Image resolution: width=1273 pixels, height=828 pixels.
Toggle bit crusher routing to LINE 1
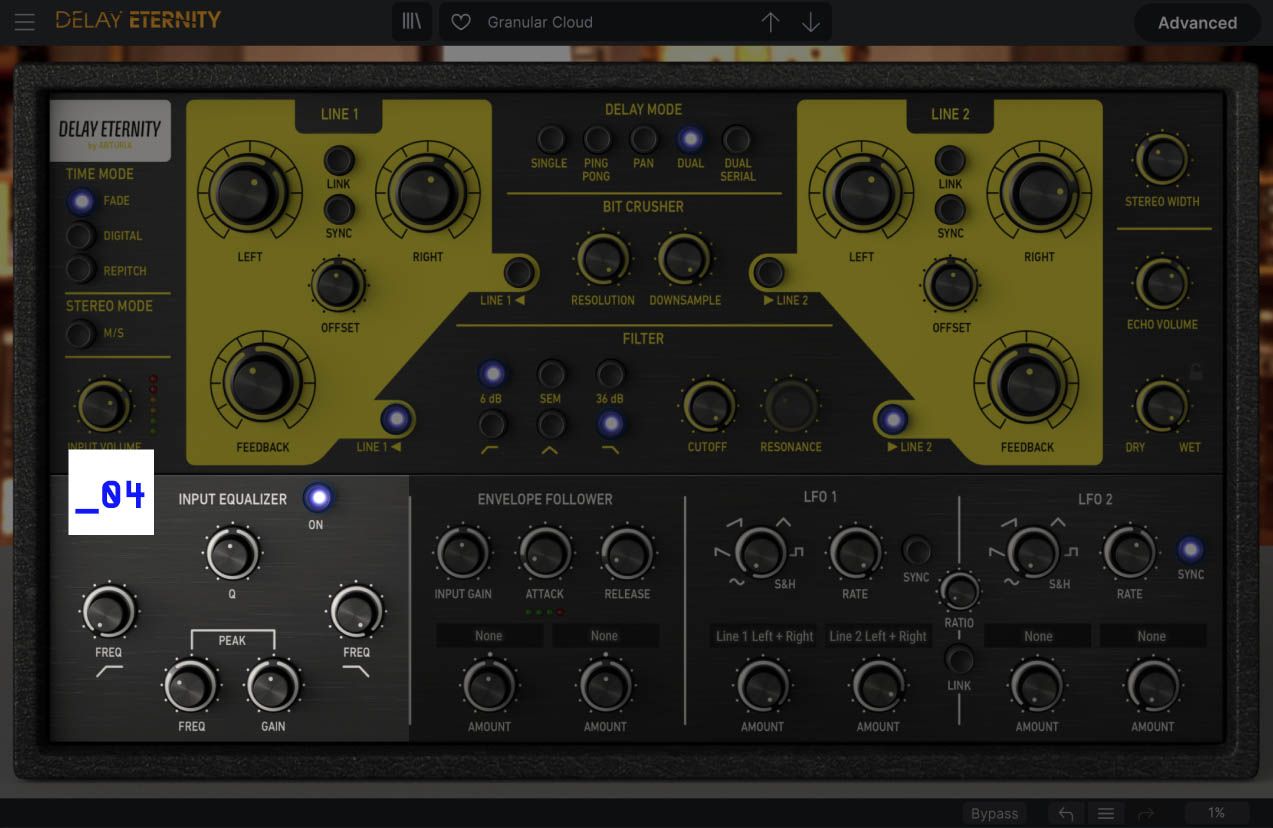pos(518,272)
